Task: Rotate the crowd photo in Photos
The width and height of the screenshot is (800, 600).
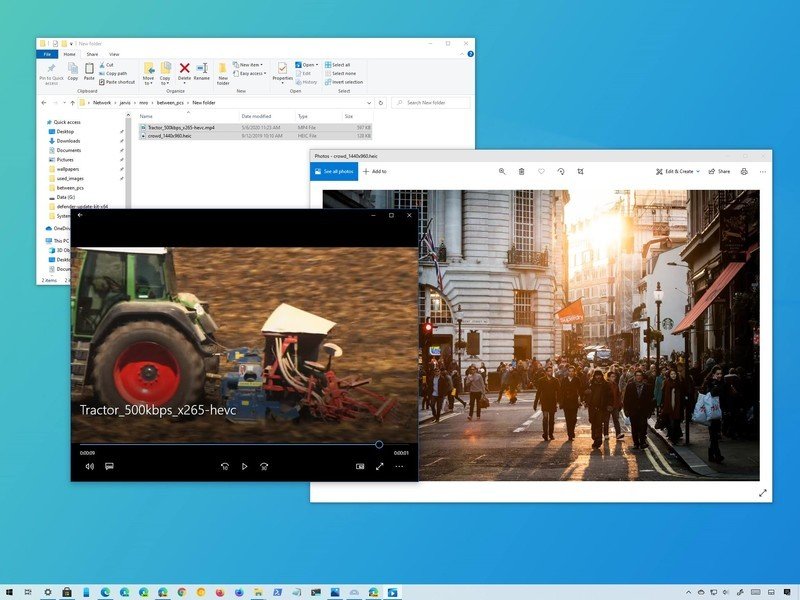Action: 561,171
